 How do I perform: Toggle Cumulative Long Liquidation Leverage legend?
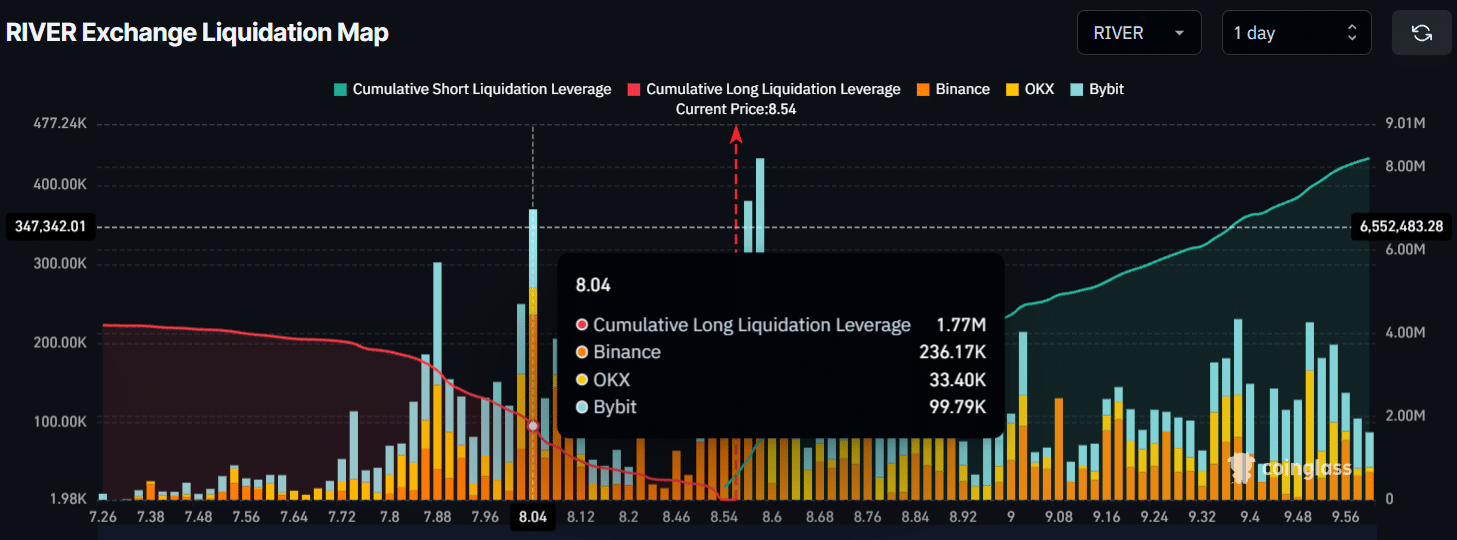pos(772,89)
